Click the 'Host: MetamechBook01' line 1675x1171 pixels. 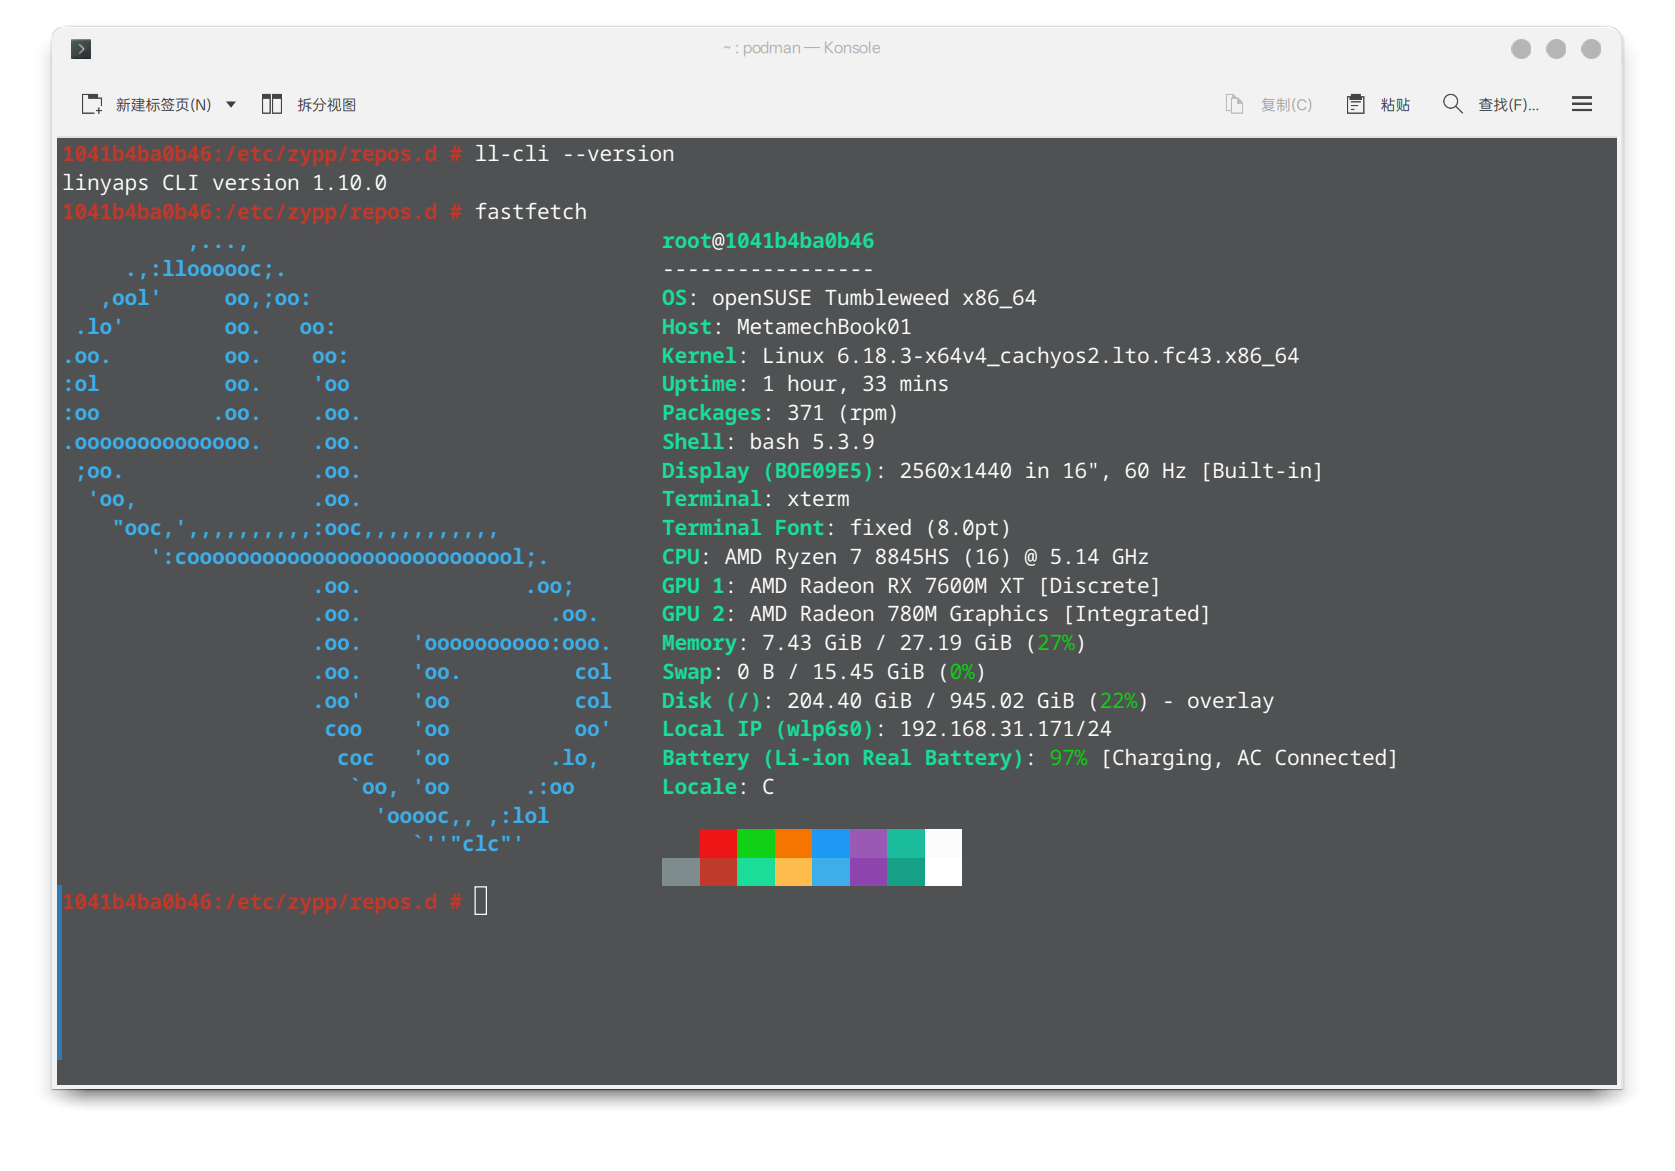click(x=787, y=327)
